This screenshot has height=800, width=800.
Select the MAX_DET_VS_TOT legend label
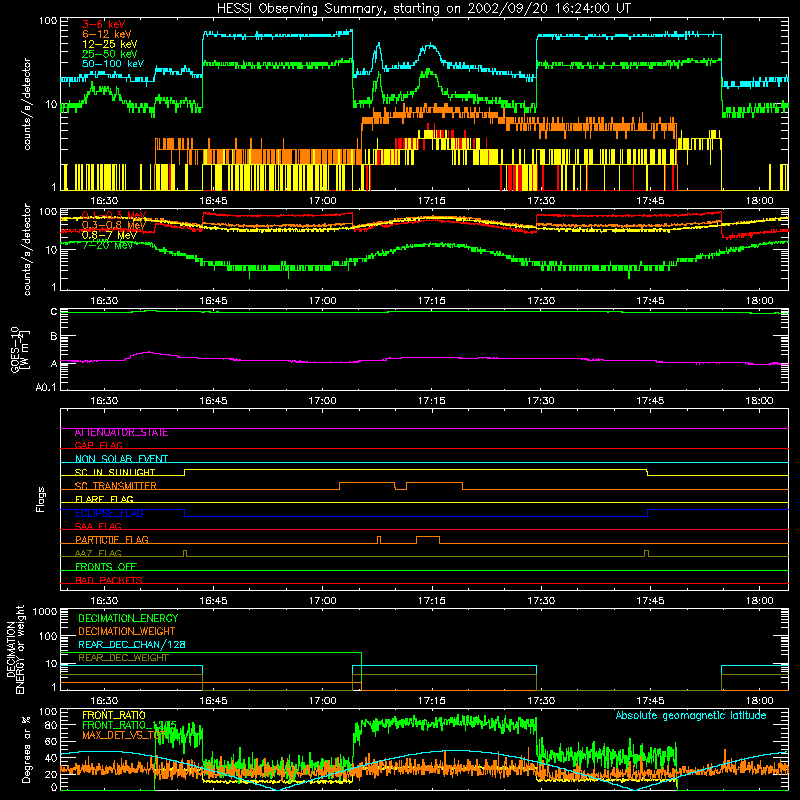tap(122, 735)
